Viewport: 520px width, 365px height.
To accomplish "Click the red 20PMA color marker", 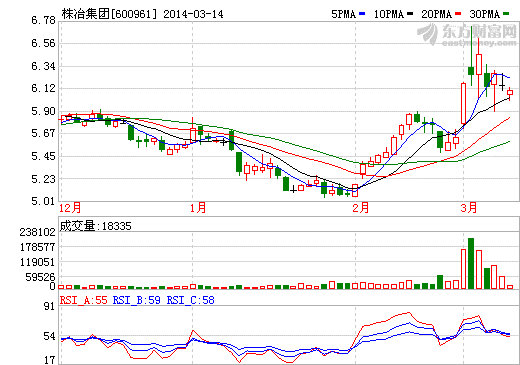I will point(458,14).
